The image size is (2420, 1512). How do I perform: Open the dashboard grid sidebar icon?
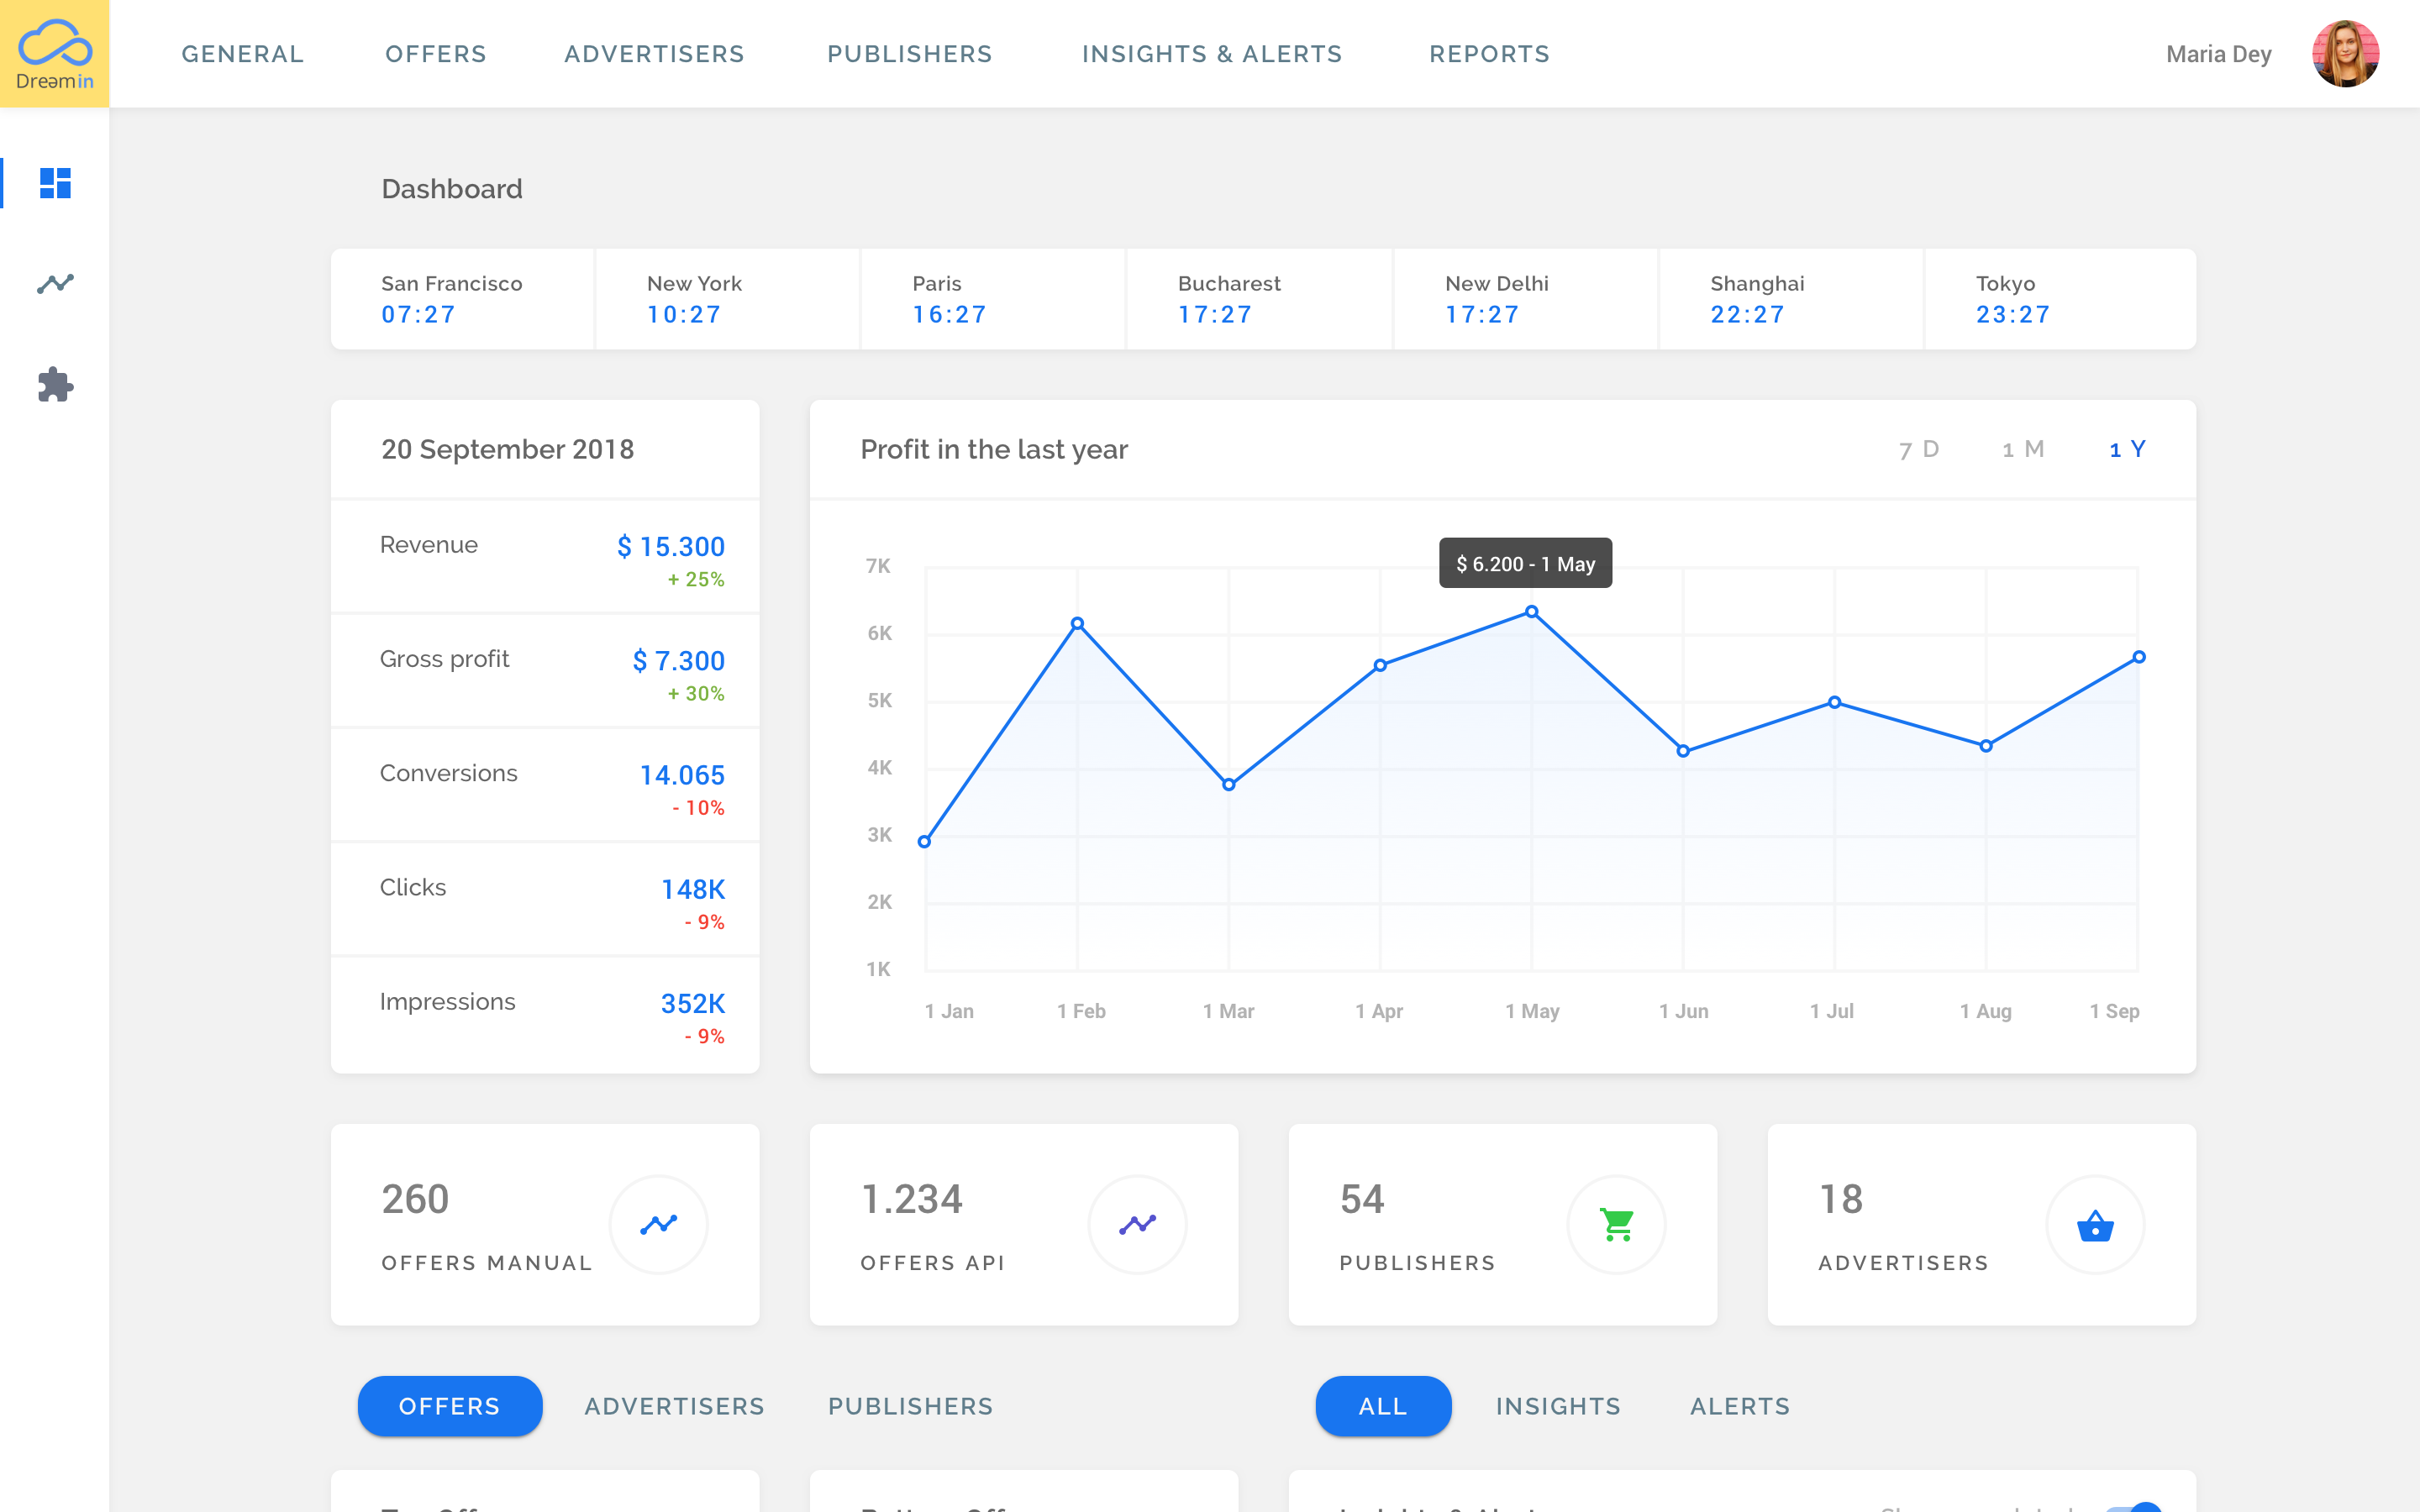[55, 183]
